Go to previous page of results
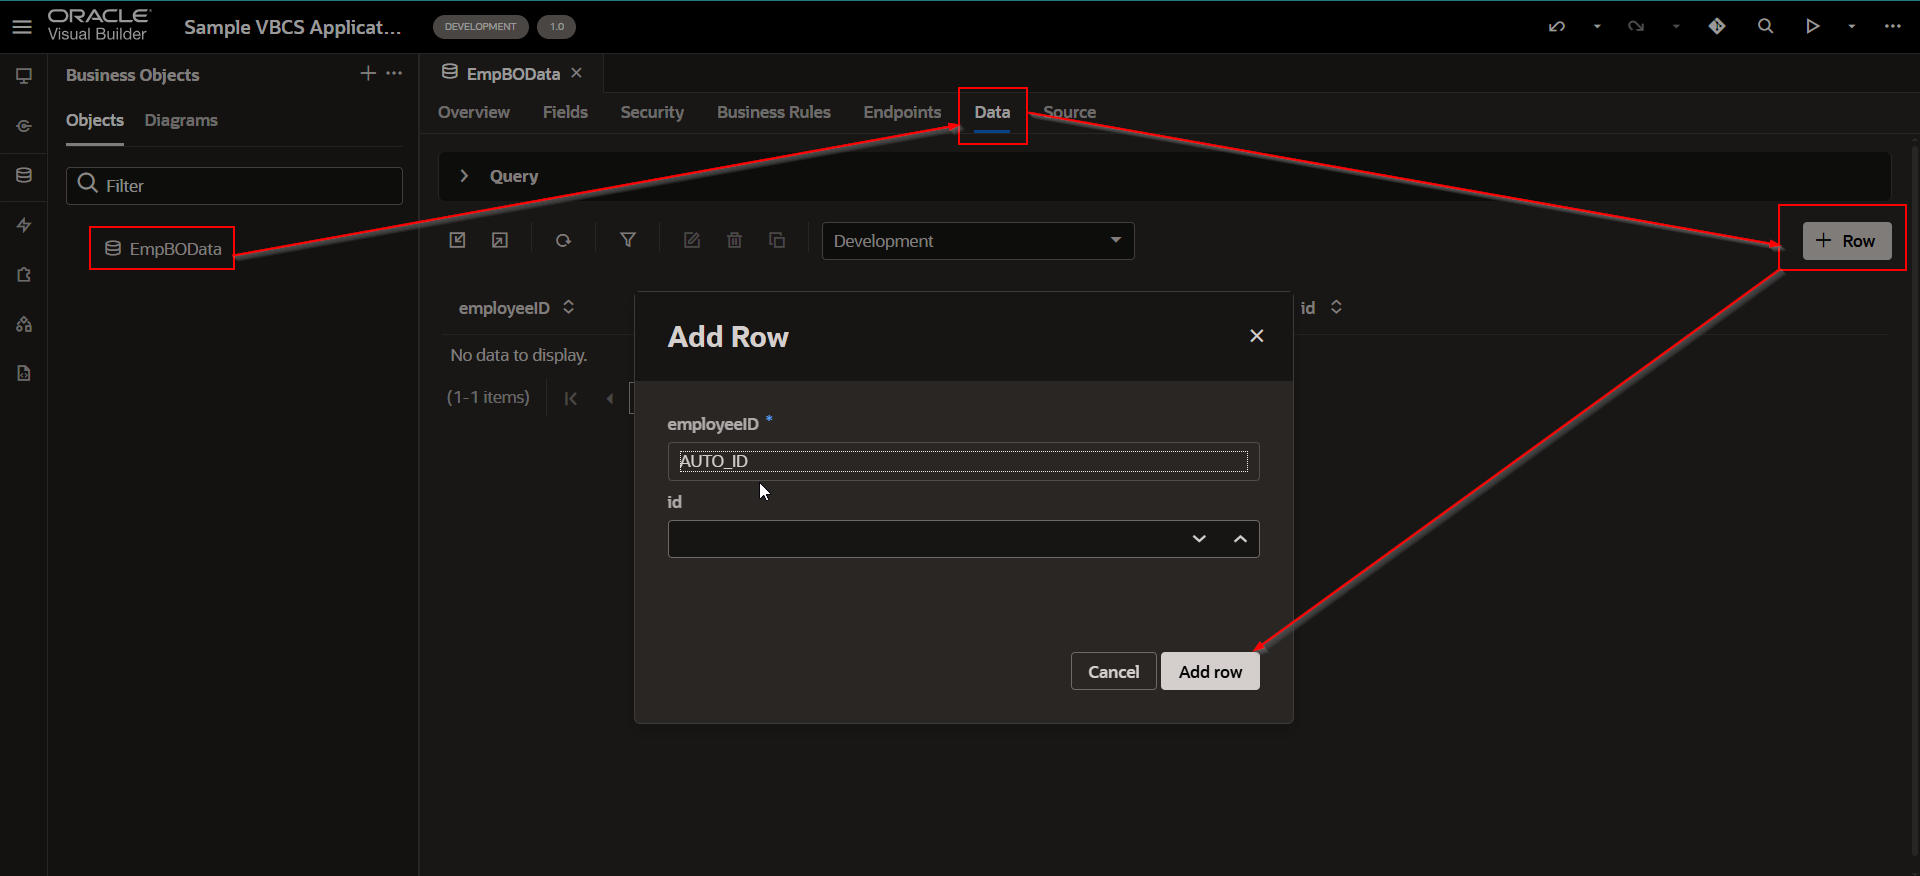This screenshot has width=1920, height=876. [x=610, y=398]
